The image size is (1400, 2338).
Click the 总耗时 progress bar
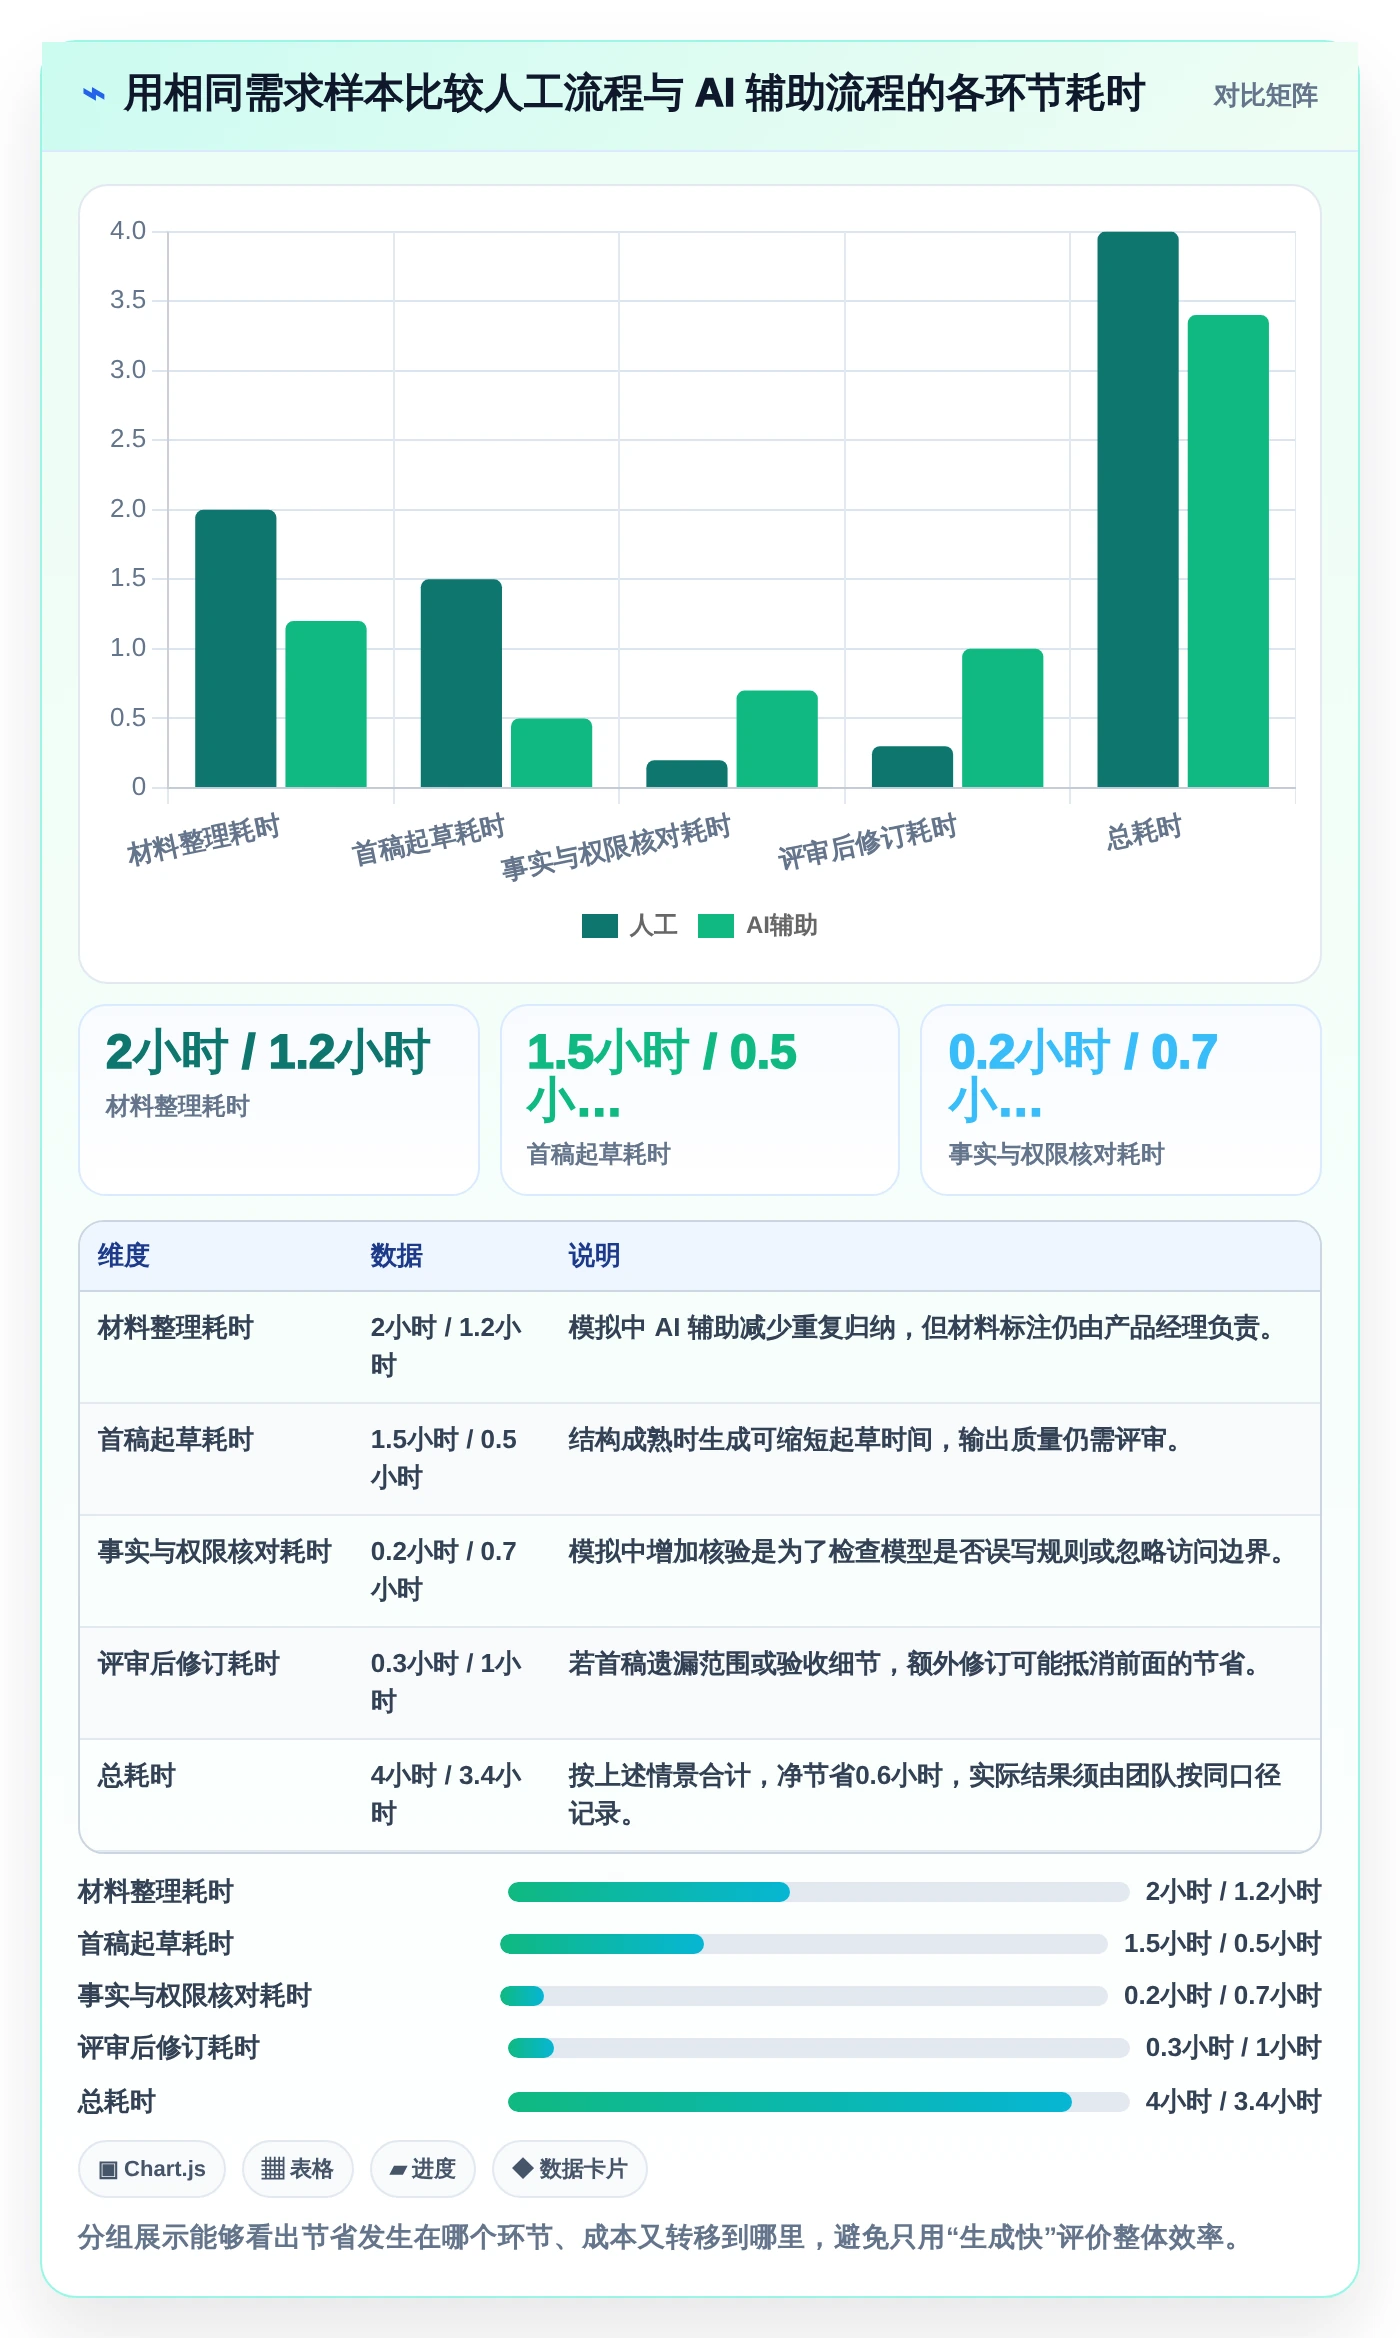819,2102
